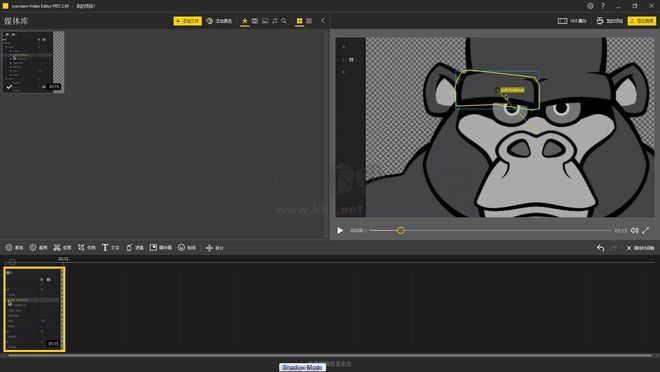The image size is (660, 372).
Task: Click the timeline horizontal scrollbar
Action: coord(330,356)
